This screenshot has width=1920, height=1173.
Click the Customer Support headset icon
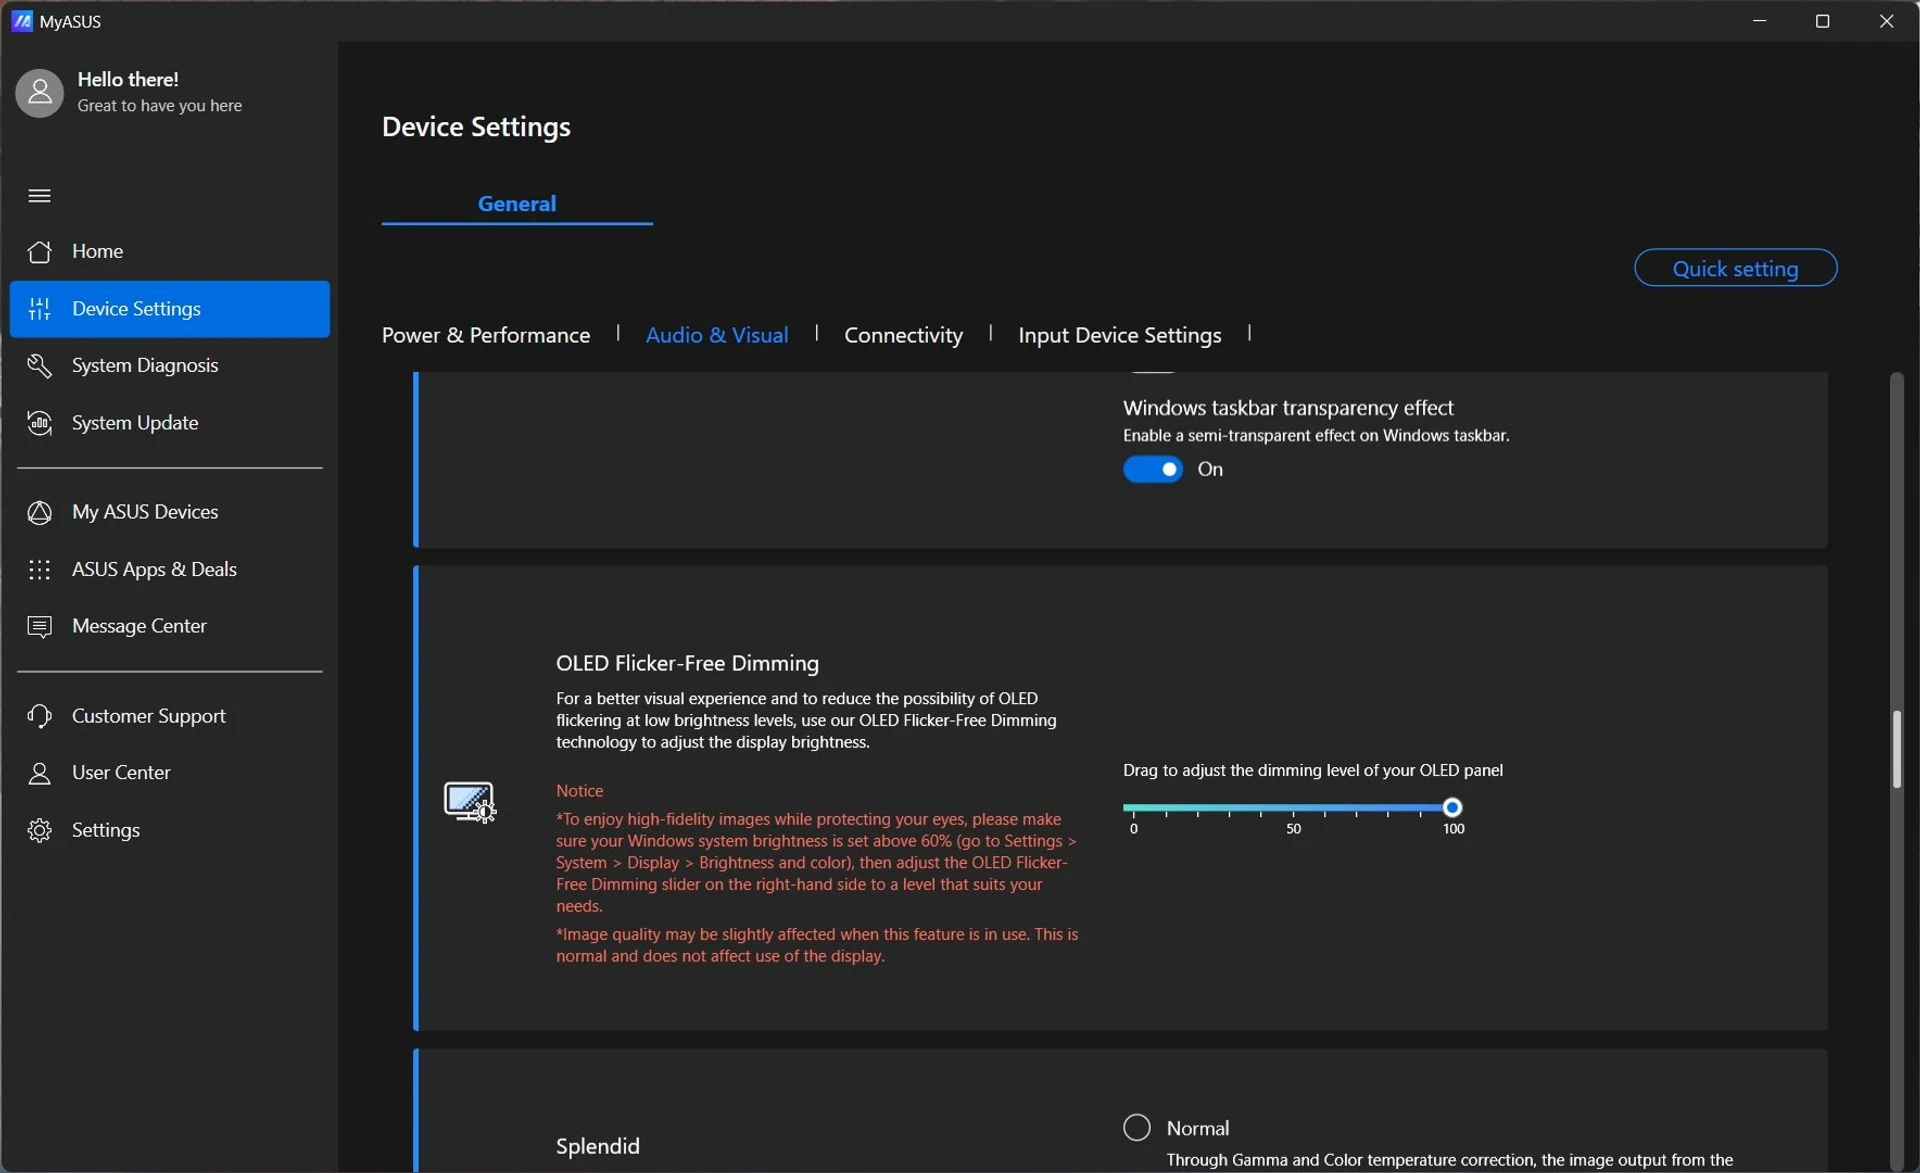(x=39, y=716)
